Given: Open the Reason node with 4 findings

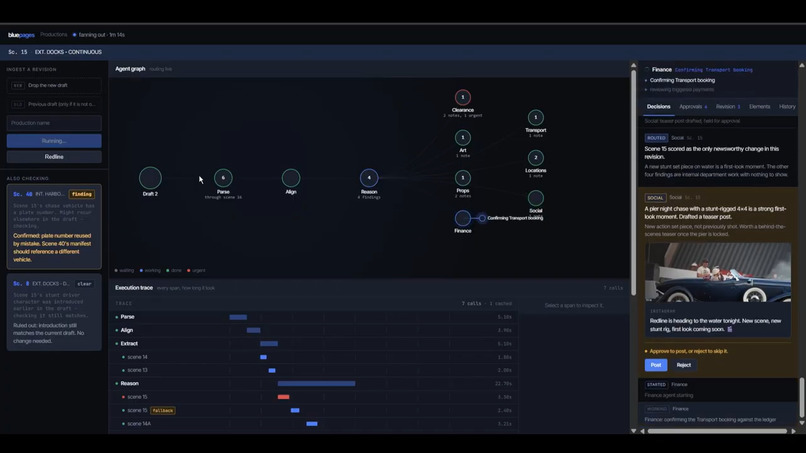Looking at the screenshot, I should [x=369, y=178].
